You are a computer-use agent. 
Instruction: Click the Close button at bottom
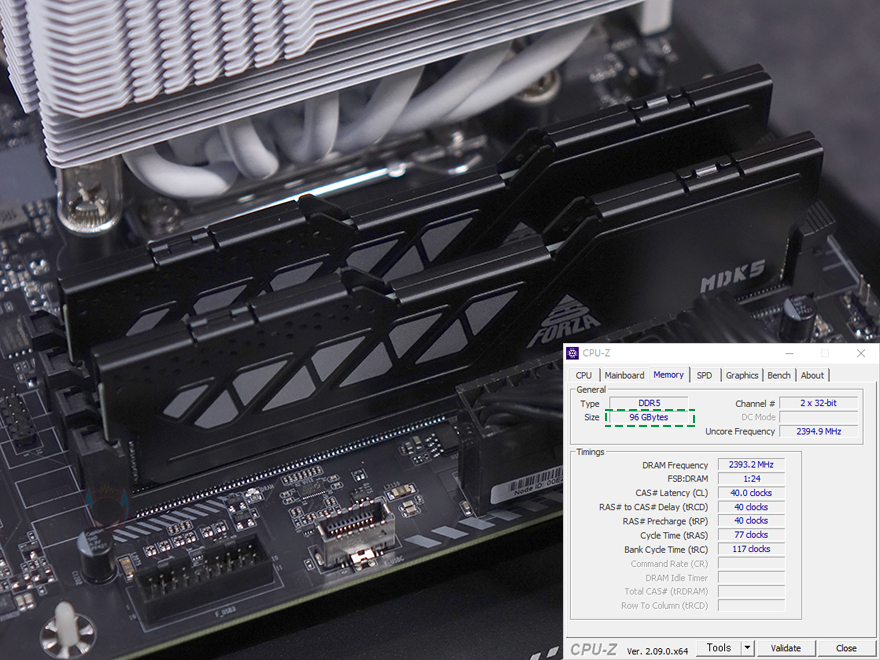[846, 648]
